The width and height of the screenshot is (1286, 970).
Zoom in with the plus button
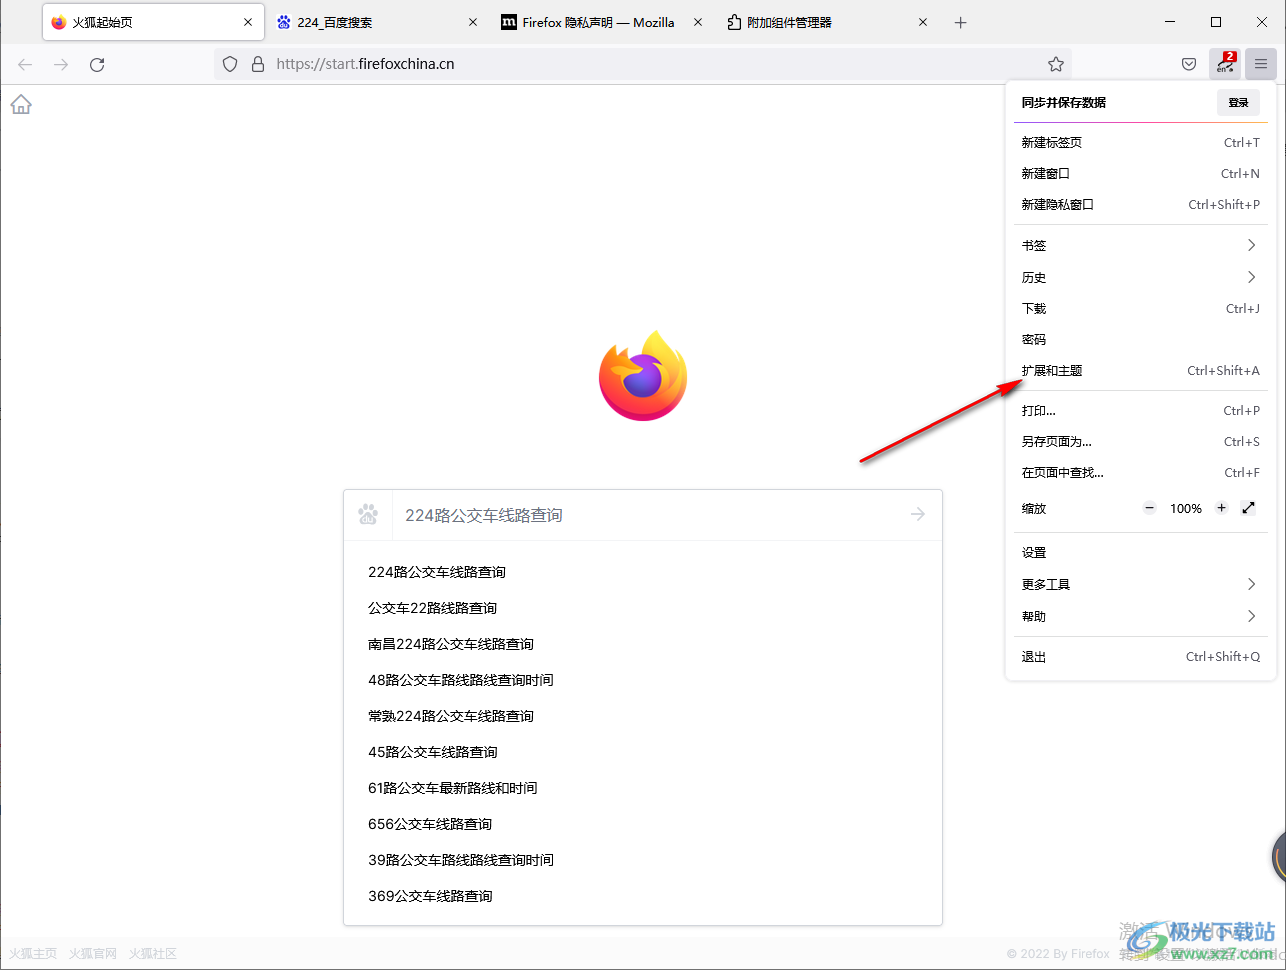click(1221, 508)
